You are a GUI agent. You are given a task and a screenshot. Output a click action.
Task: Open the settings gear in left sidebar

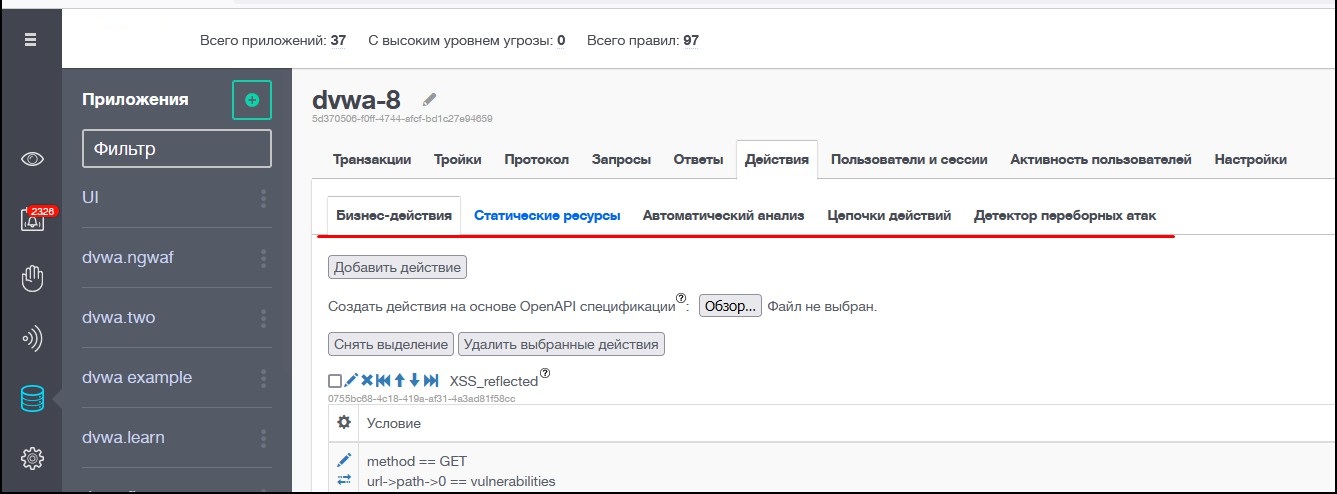32,458
